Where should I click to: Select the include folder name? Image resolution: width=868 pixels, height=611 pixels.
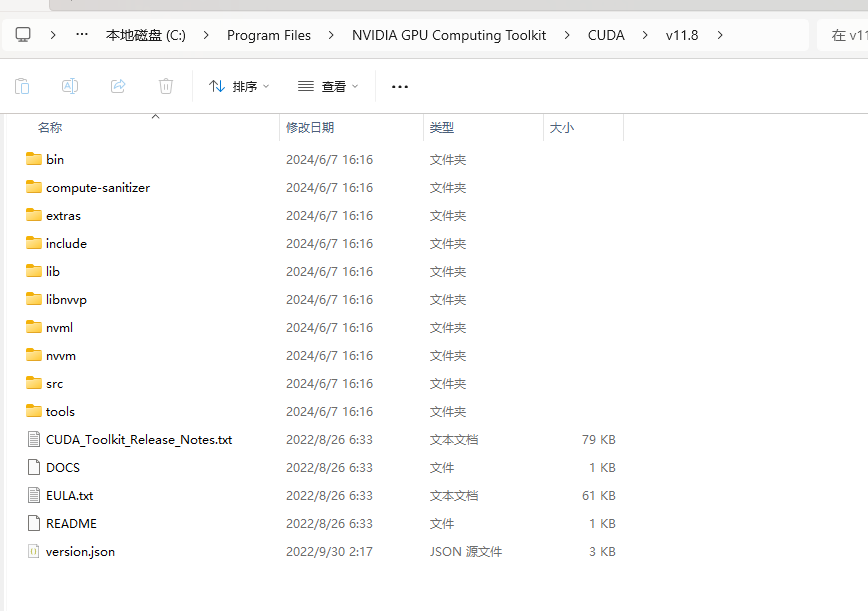(x=66, y=244)
